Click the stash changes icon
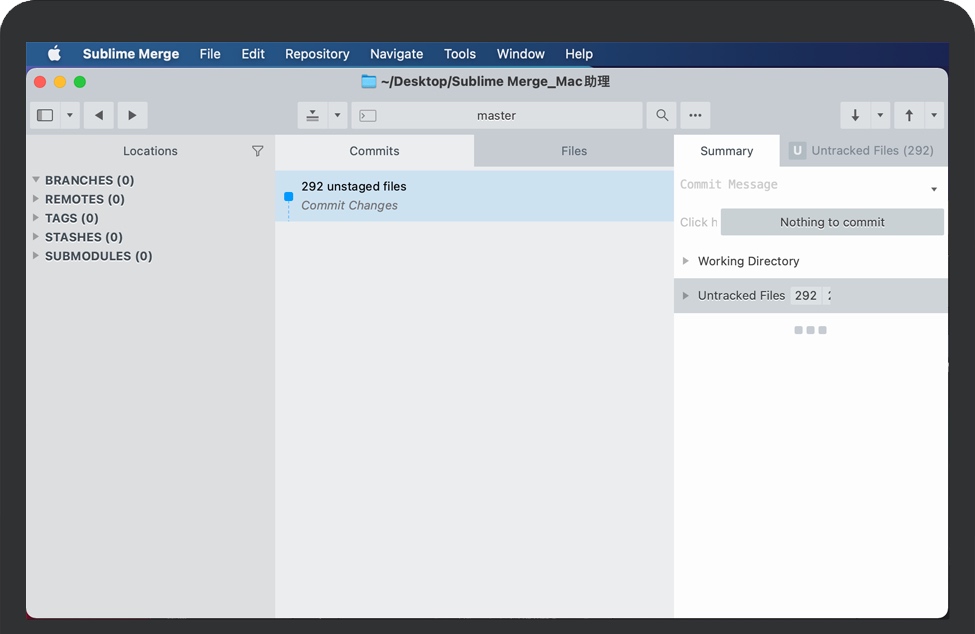The image size is (975, 634). [x=312, y=115]
